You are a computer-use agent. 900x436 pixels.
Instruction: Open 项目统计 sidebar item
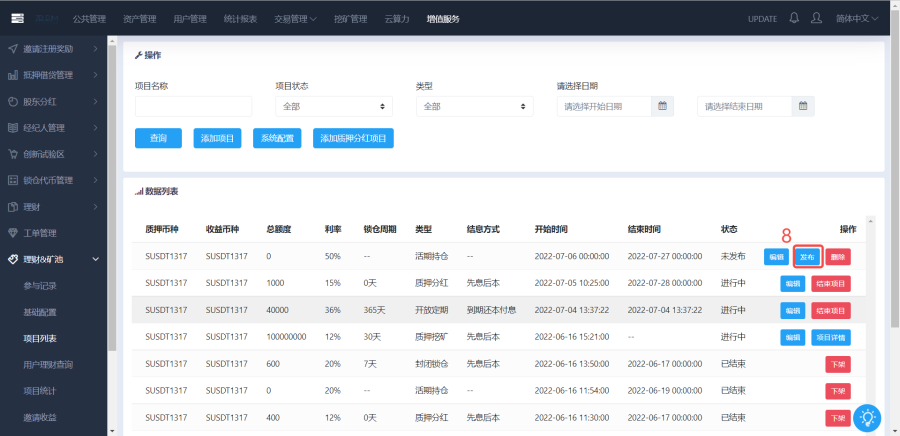pos(40,391)
